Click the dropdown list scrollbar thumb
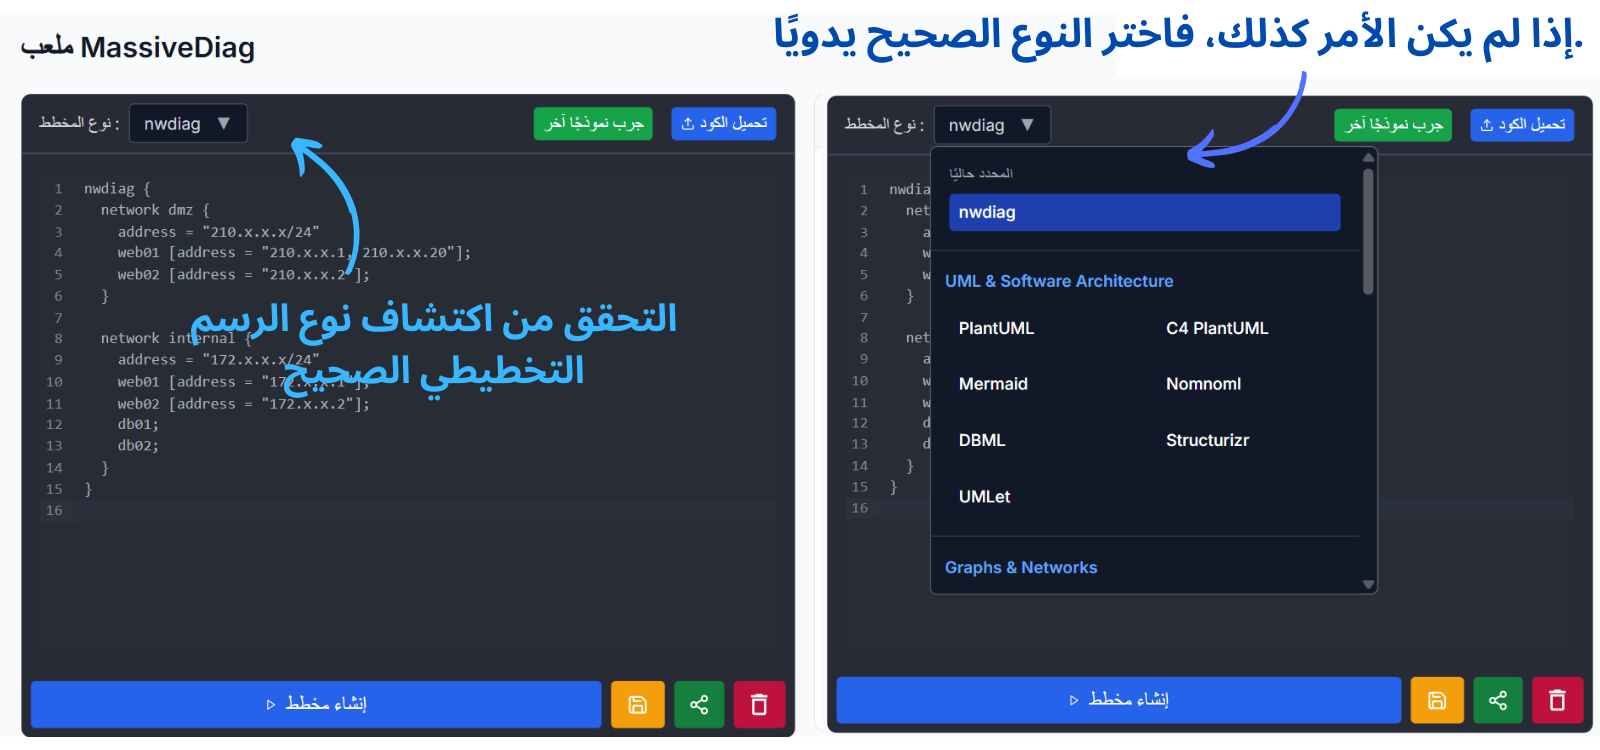Screen dimensions: 1600x750 tap(1368, 232)
